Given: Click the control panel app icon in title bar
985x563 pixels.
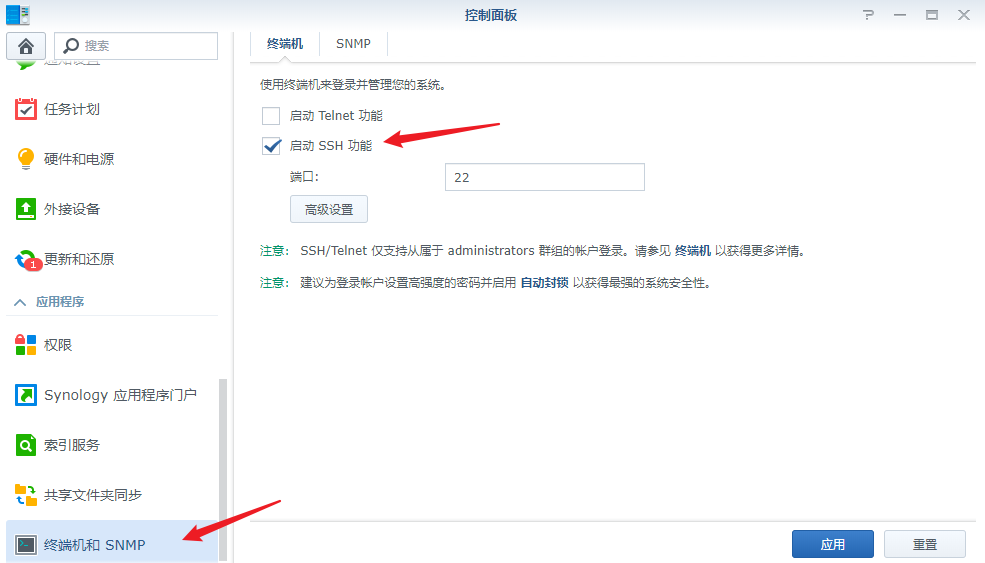Looking at the screenshot, I should point(18,14).
